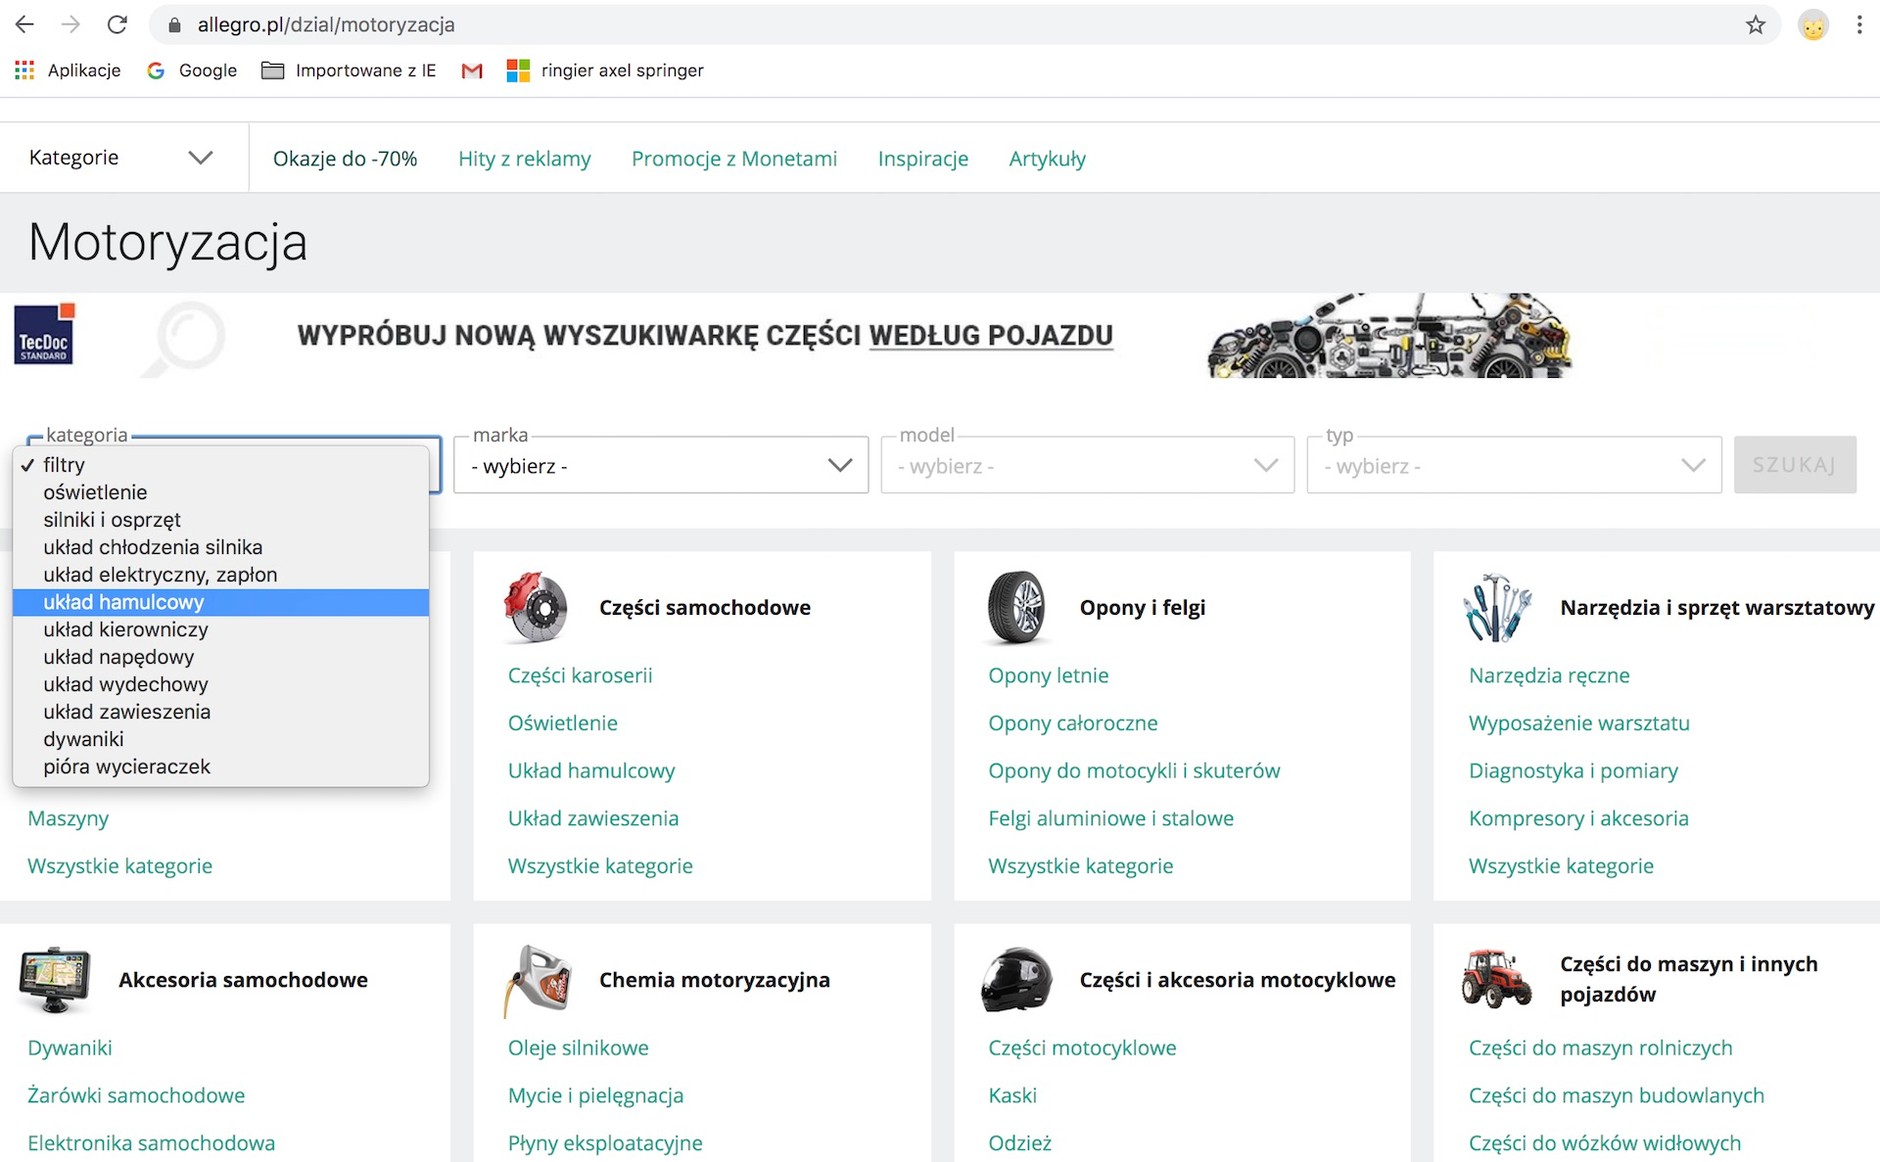Click the tire icon beside Opony i felgi
Screen dimensions: 1880x1162
pyautogui.click(x=1018, y=607)
